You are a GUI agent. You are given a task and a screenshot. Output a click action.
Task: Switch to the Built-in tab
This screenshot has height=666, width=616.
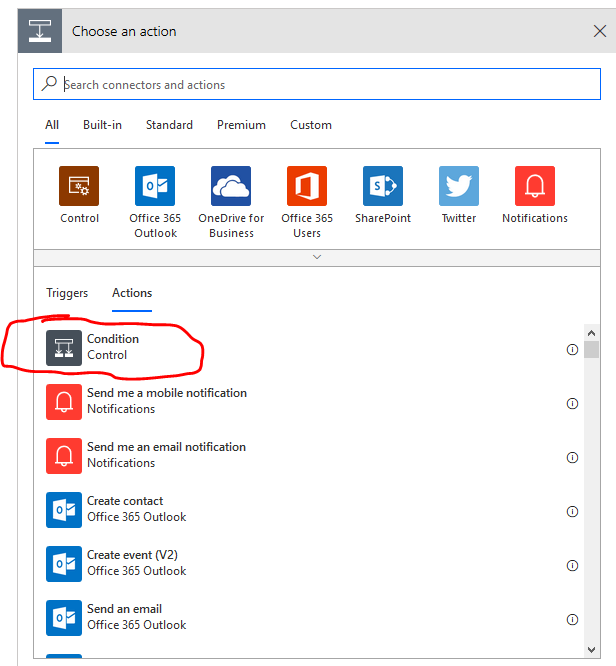102,125
